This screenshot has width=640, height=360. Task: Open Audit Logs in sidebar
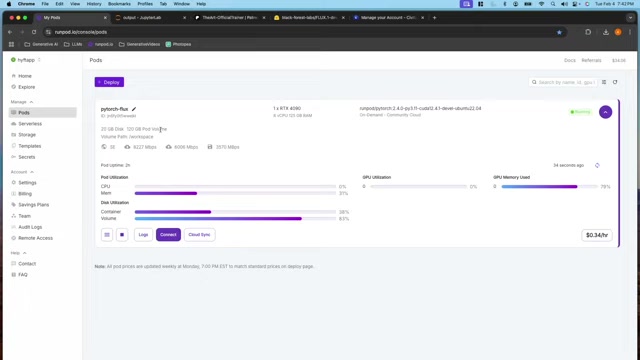30,227
